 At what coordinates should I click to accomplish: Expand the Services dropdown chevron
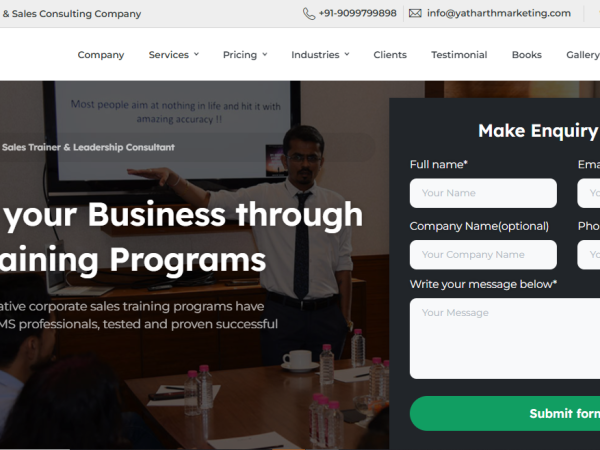196,54
